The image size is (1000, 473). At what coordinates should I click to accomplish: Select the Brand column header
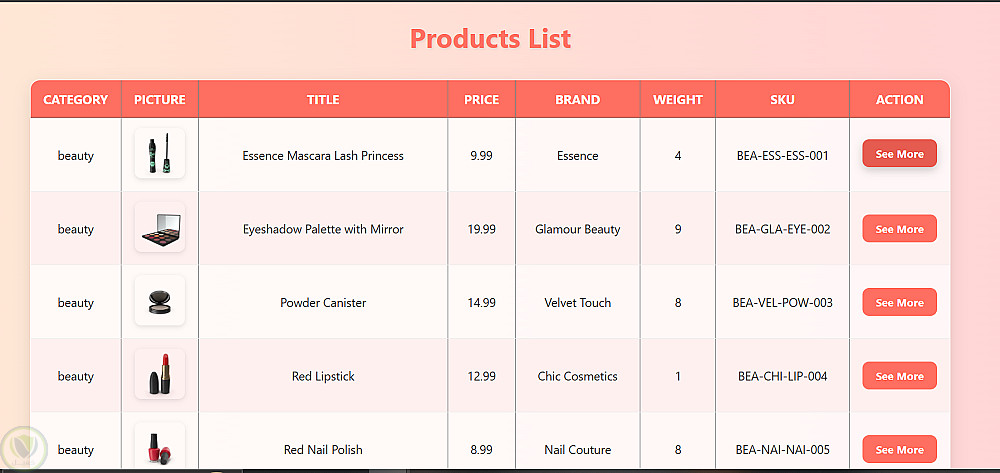578,100
